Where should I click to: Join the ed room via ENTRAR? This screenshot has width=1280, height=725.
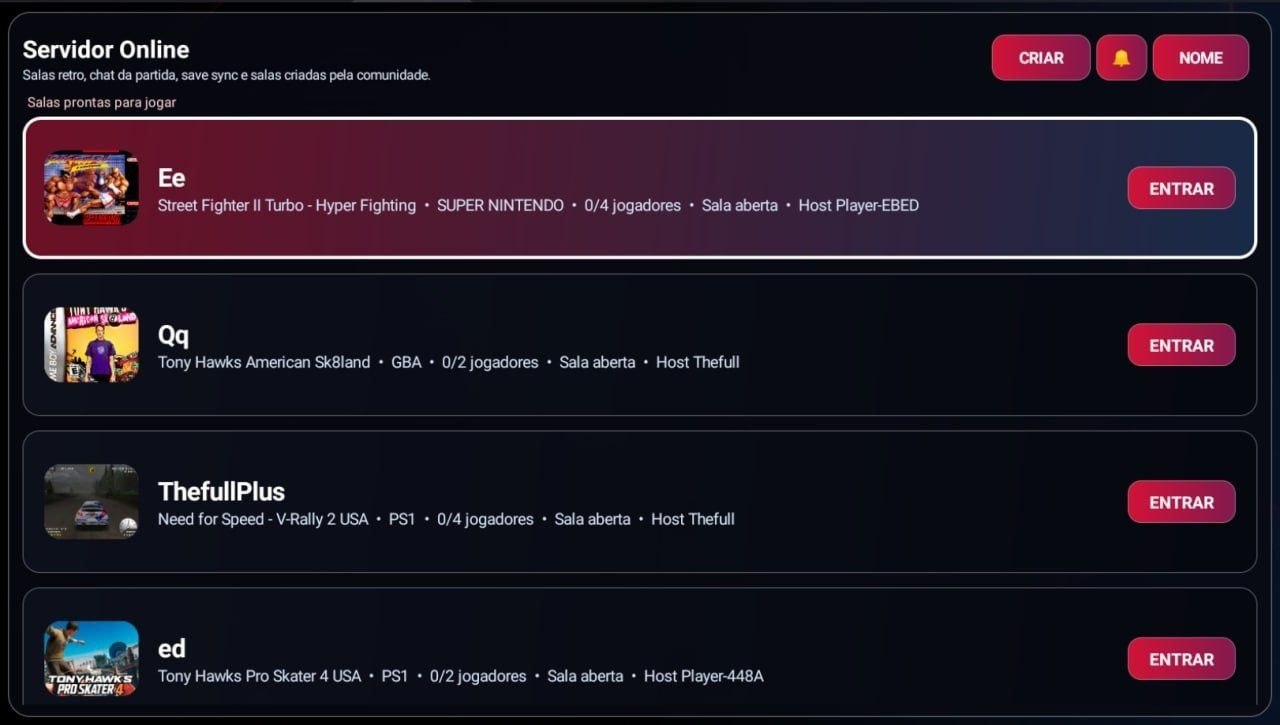click(x=1181, y=659)
